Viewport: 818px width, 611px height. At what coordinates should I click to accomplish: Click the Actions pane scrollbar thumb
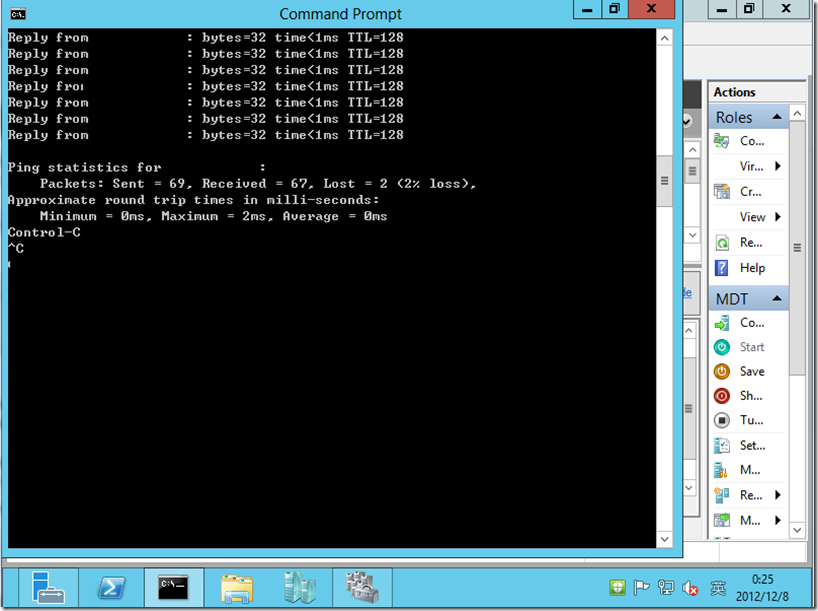797,248
